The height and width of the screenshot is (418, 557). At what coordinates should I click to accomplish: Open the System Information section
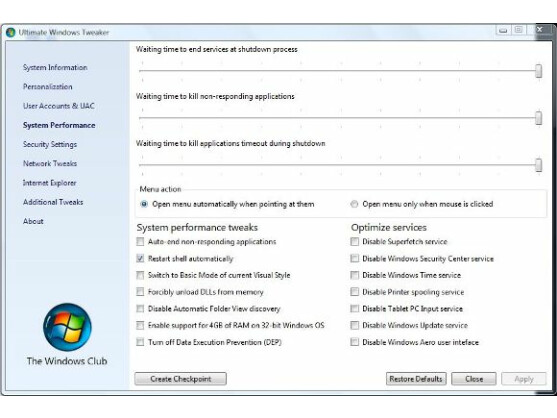(55, 67)
